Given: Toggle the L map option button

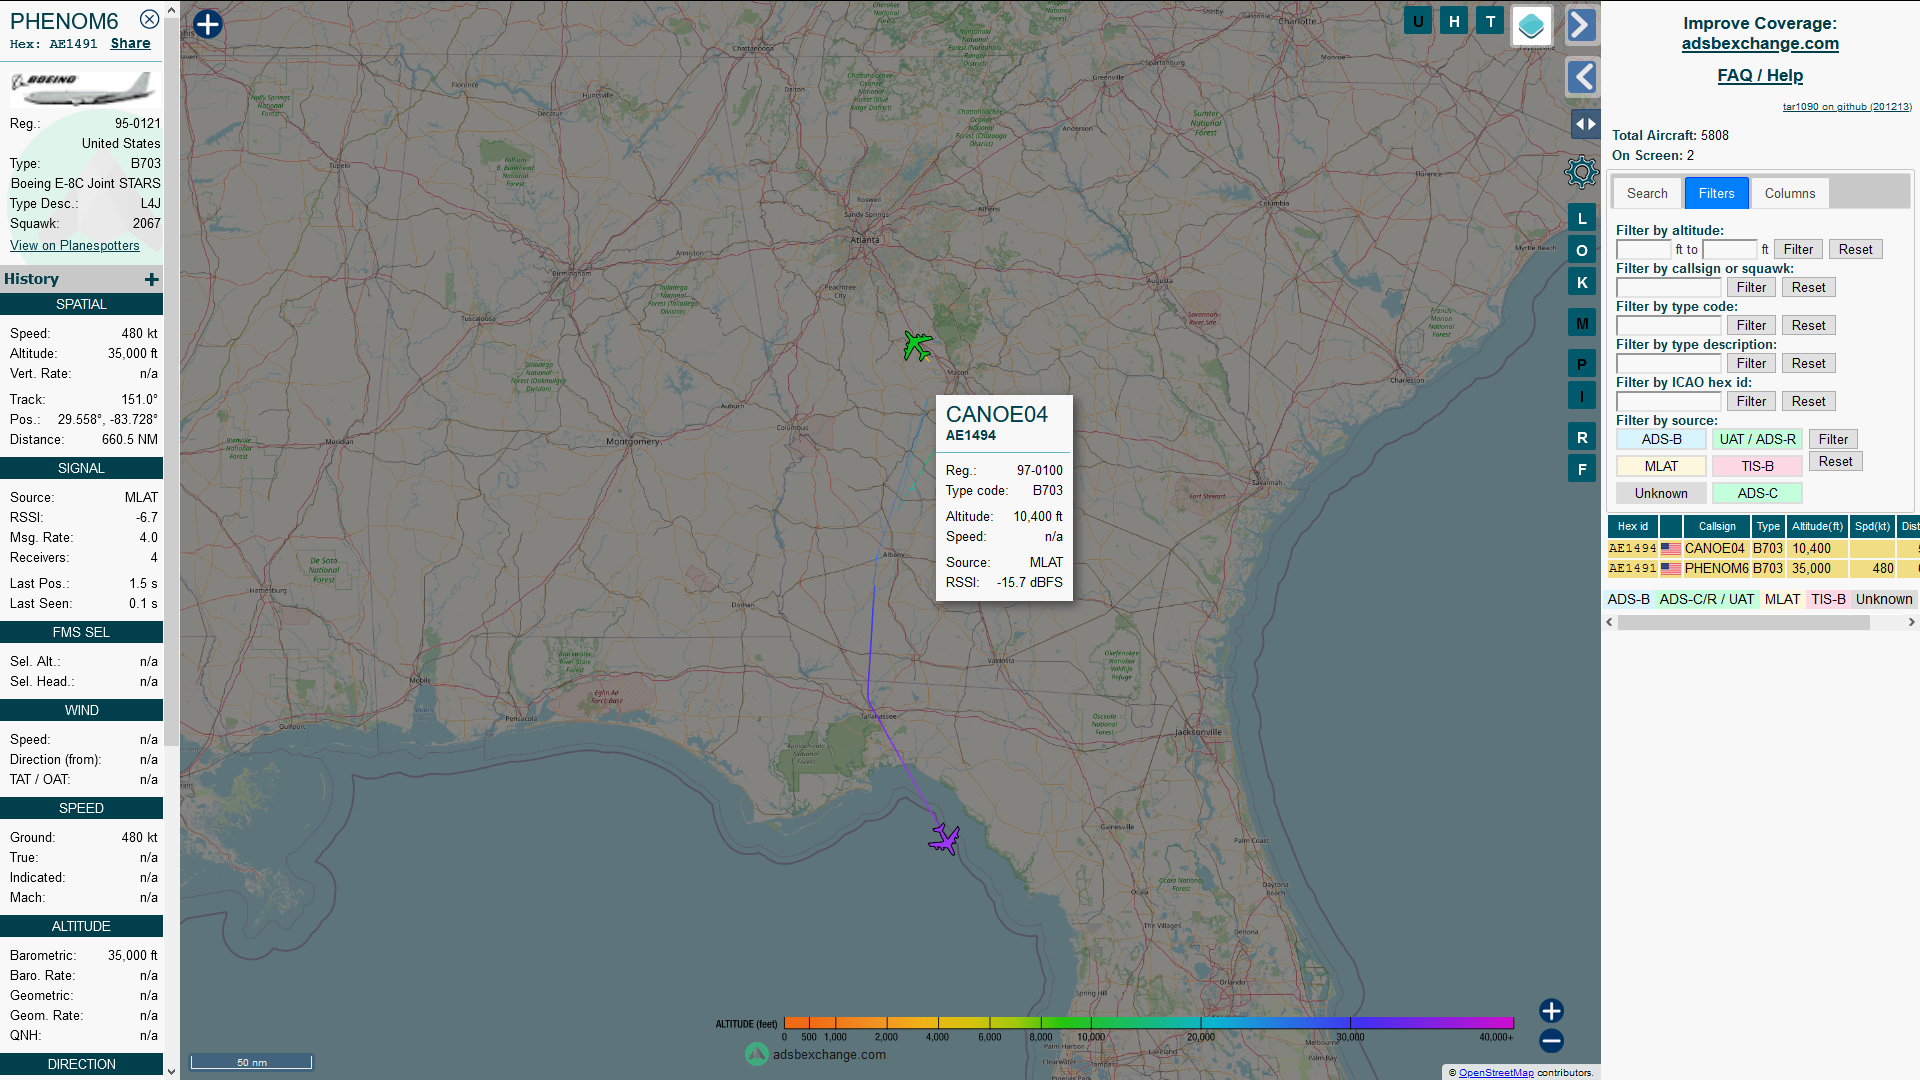Looking at the screenshot, I should [x=1582, y=218].
